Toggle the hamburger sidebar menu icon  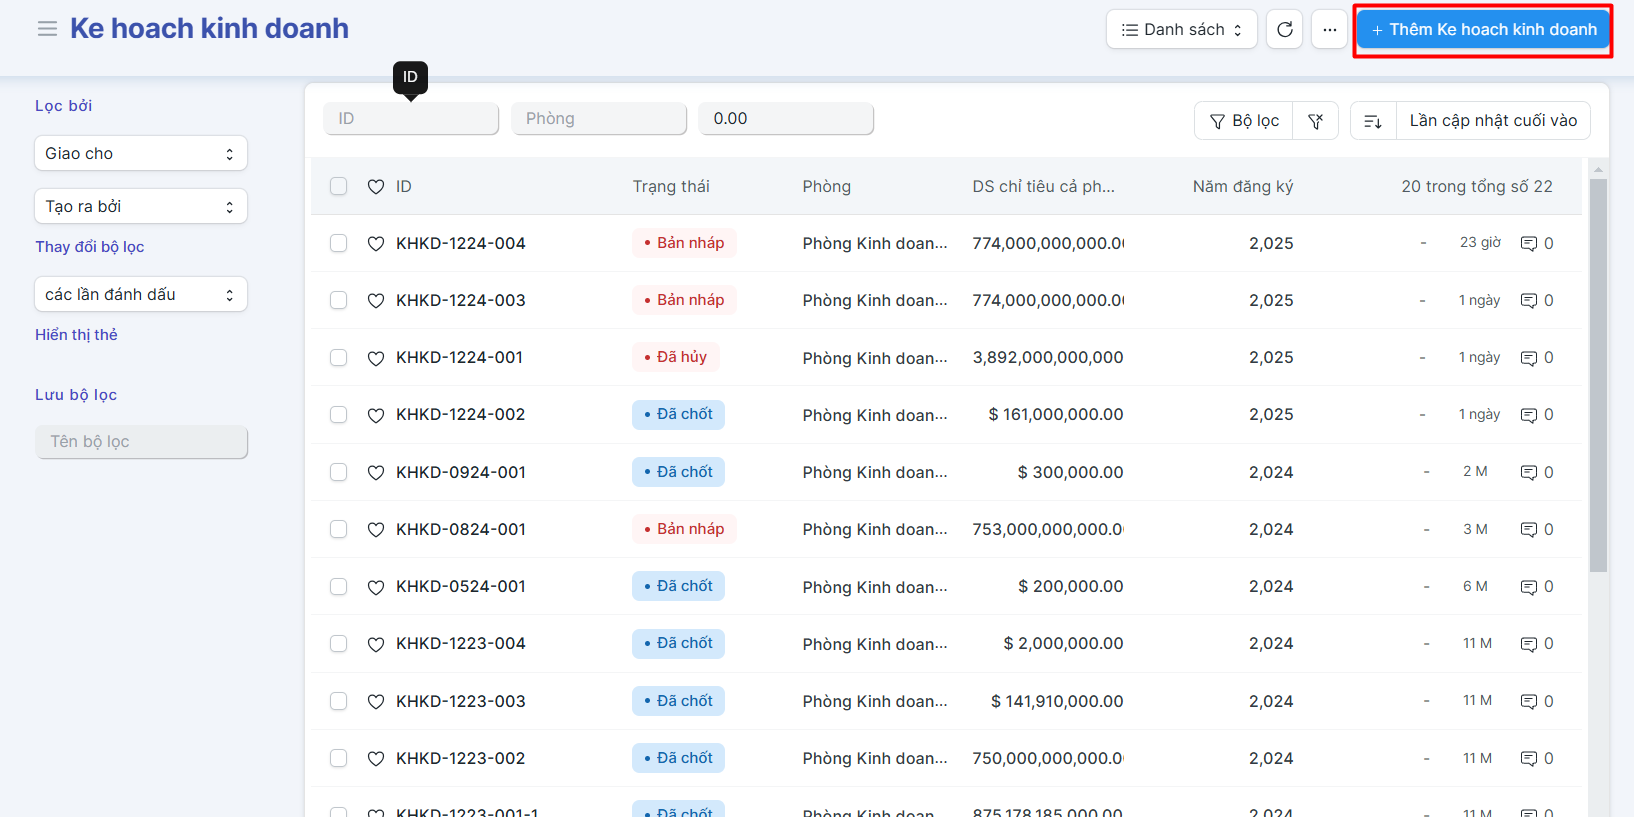click(x=47, y=29)
